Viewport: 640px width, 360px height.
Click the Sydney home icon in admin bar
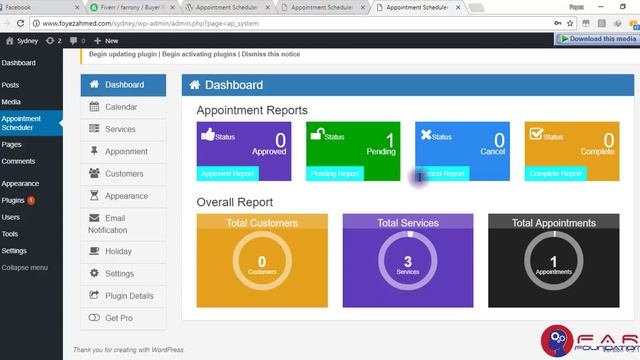coord(10,41)
